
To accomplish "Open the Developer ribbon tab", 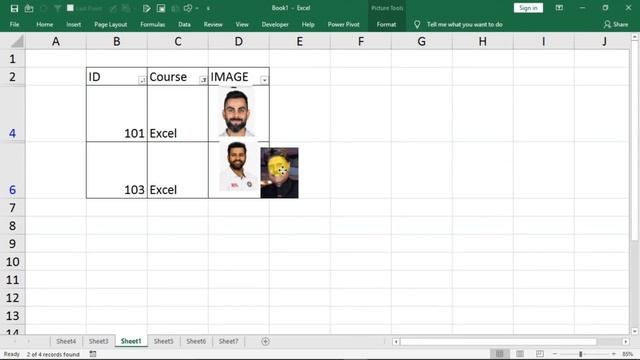I will tap(275, 24).
